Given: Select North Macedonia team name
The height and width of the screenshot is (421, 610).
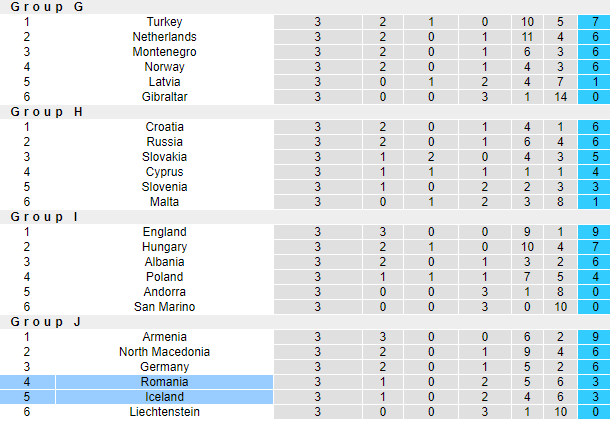Looking at the screenshot, I should (x=164, y=352).
